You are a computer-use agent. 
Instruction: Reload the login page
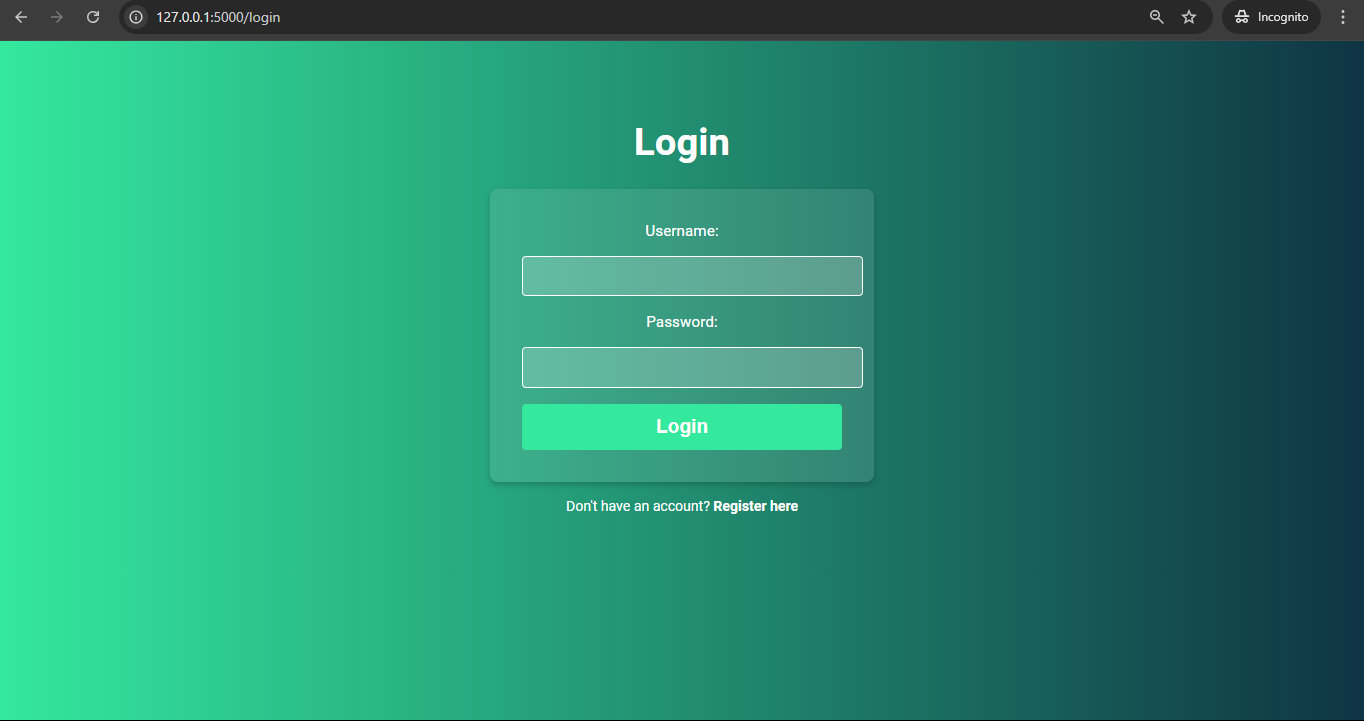click(x=93, y=17)
